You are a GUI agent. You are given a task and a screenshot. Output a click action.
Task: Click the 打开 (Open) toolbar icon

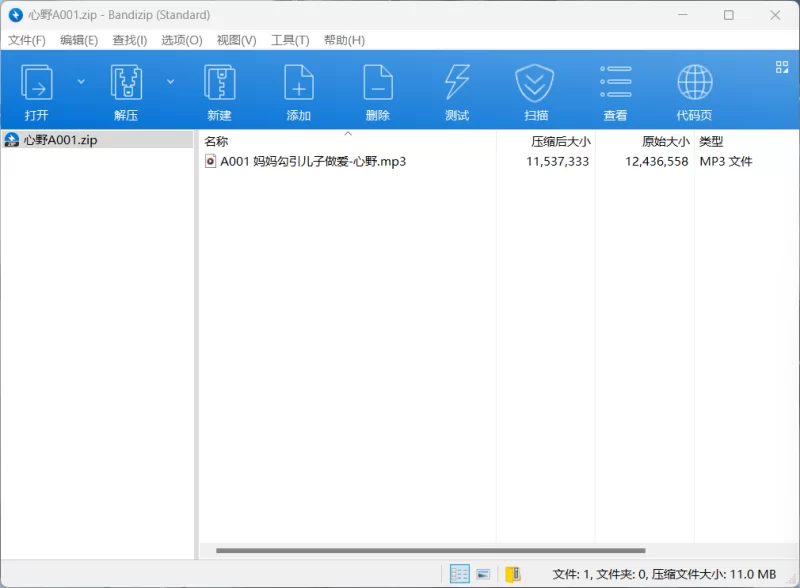(36, 82)
